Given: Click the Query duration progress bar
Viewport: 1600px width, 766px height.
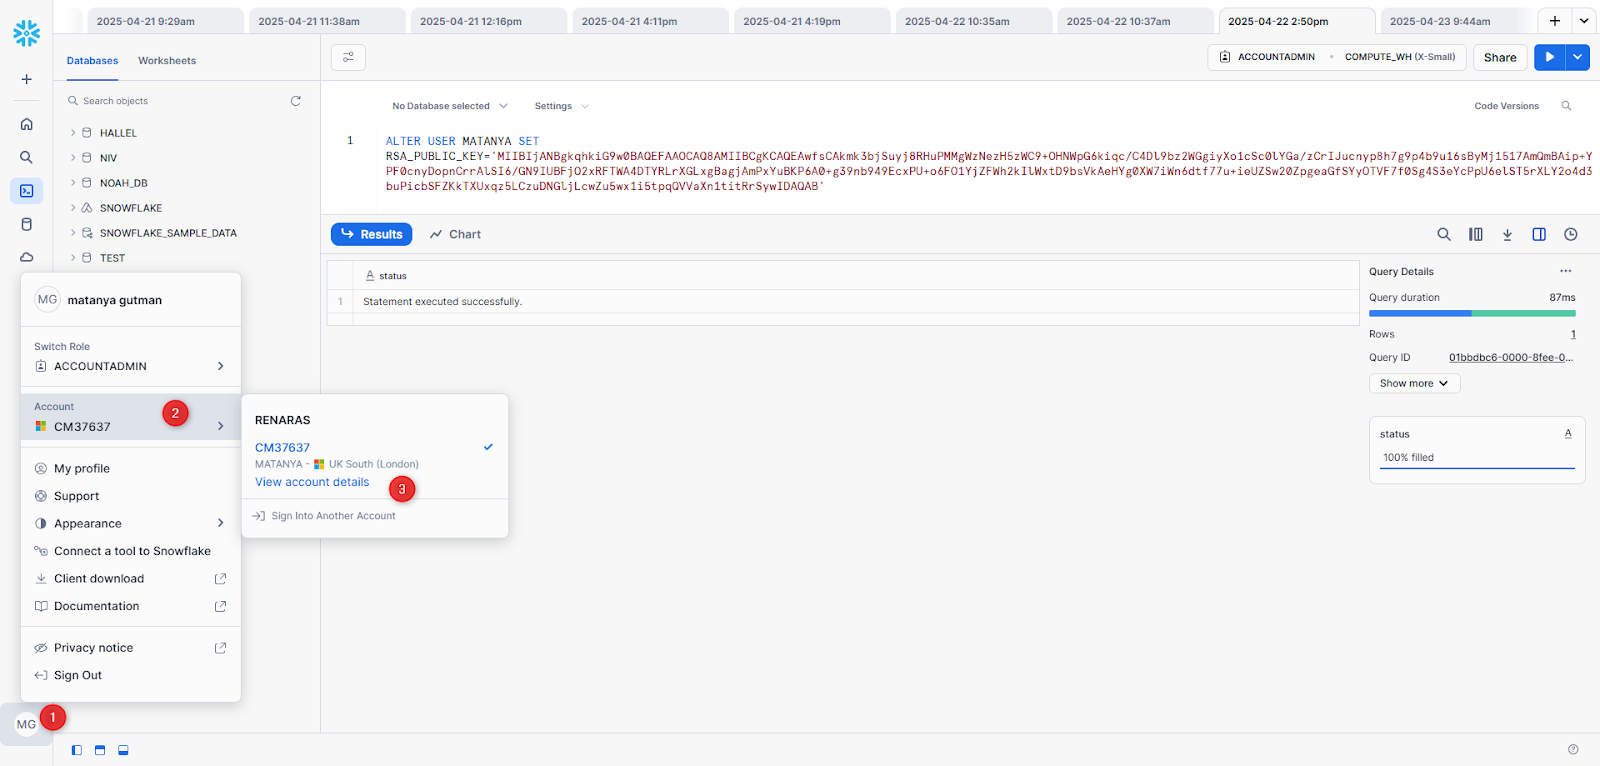Looking at the screenshot, I should point(1472,313).
